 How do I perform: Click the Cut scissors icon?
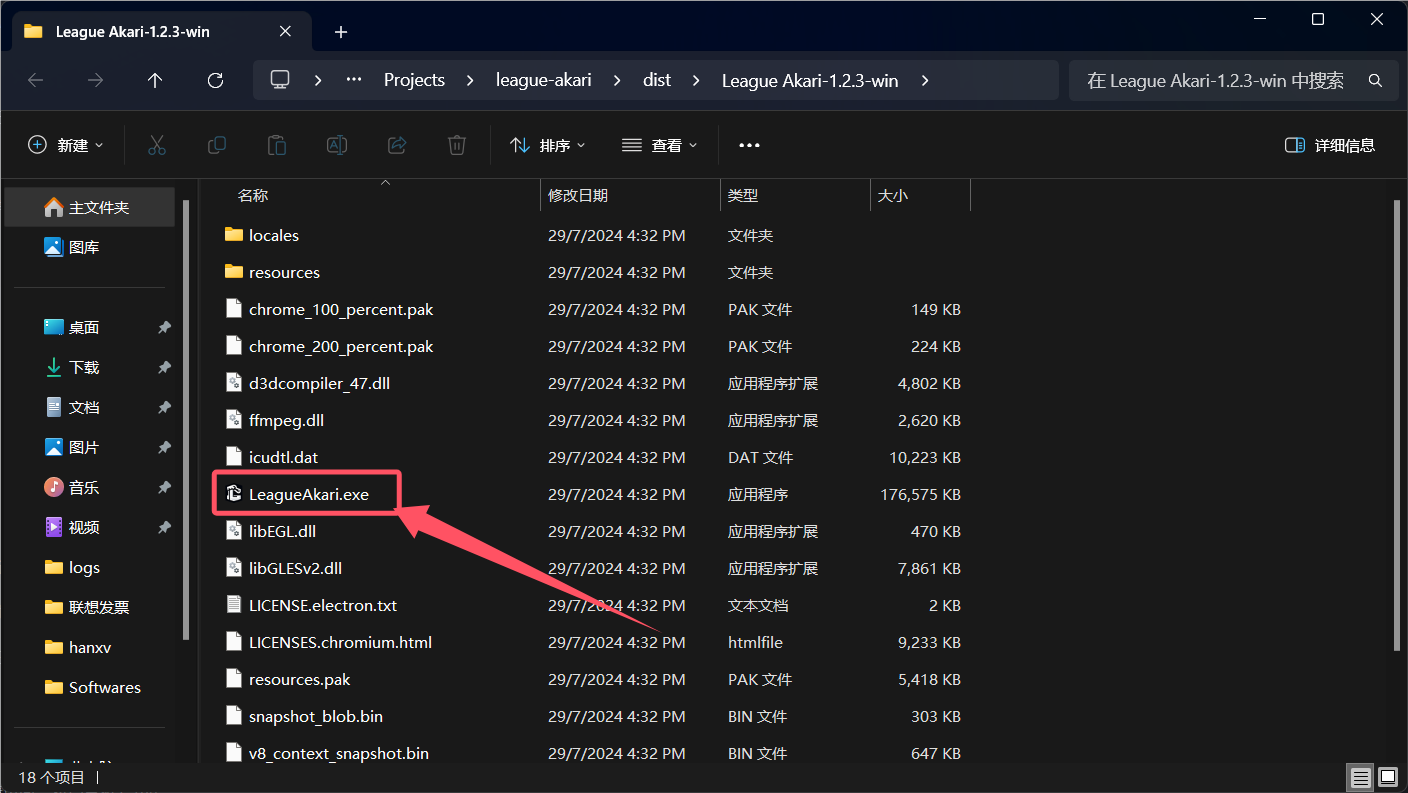156,145
